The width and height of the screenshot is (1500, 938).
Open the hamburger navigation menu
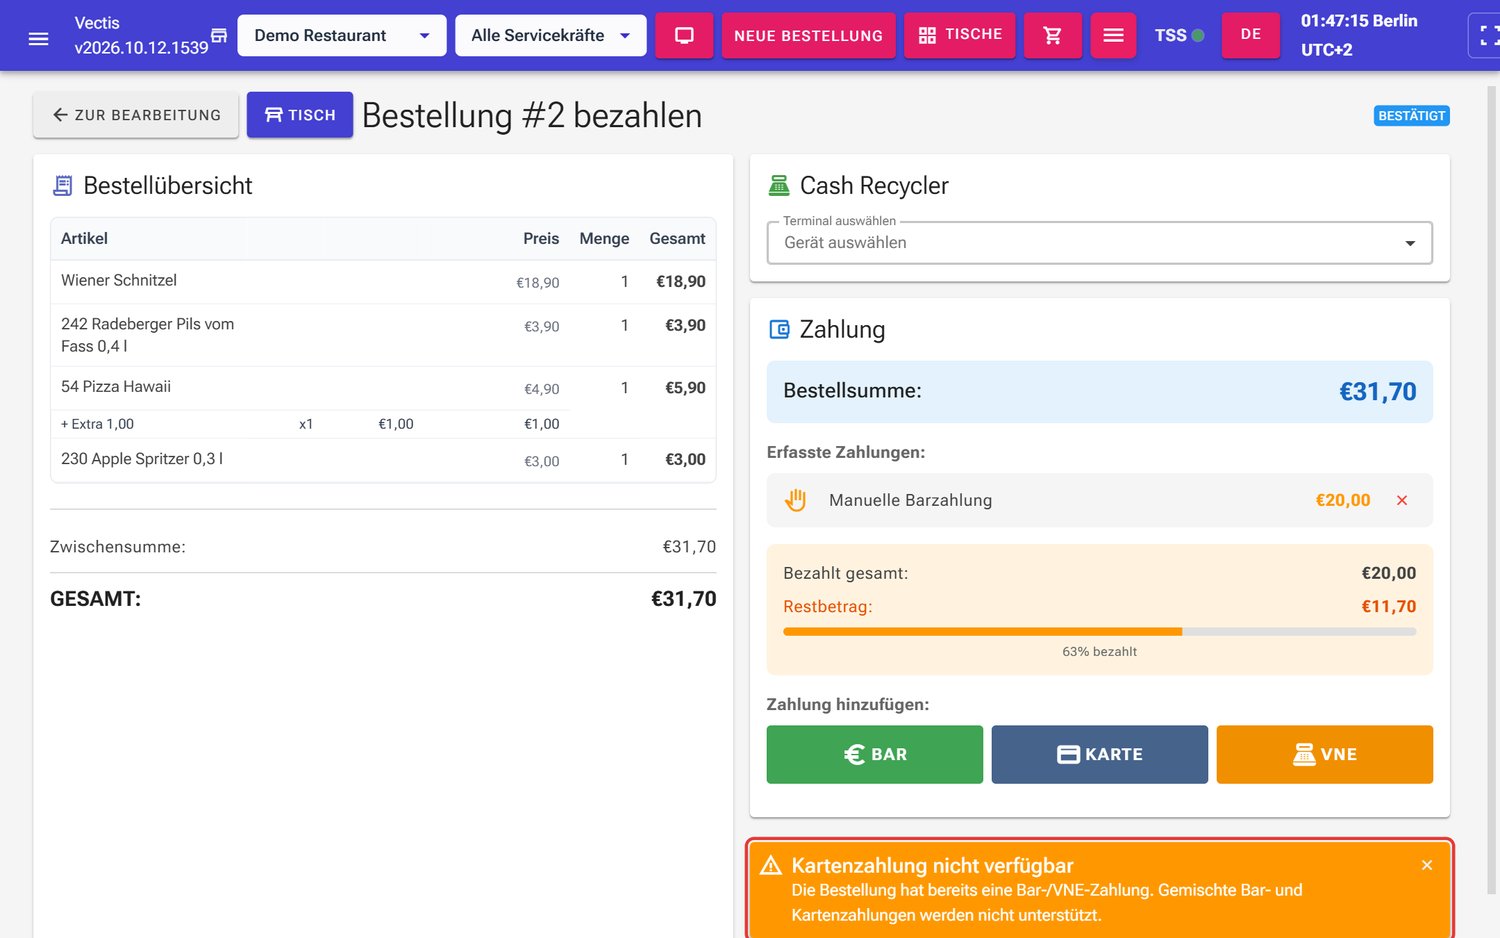point(38,38)
